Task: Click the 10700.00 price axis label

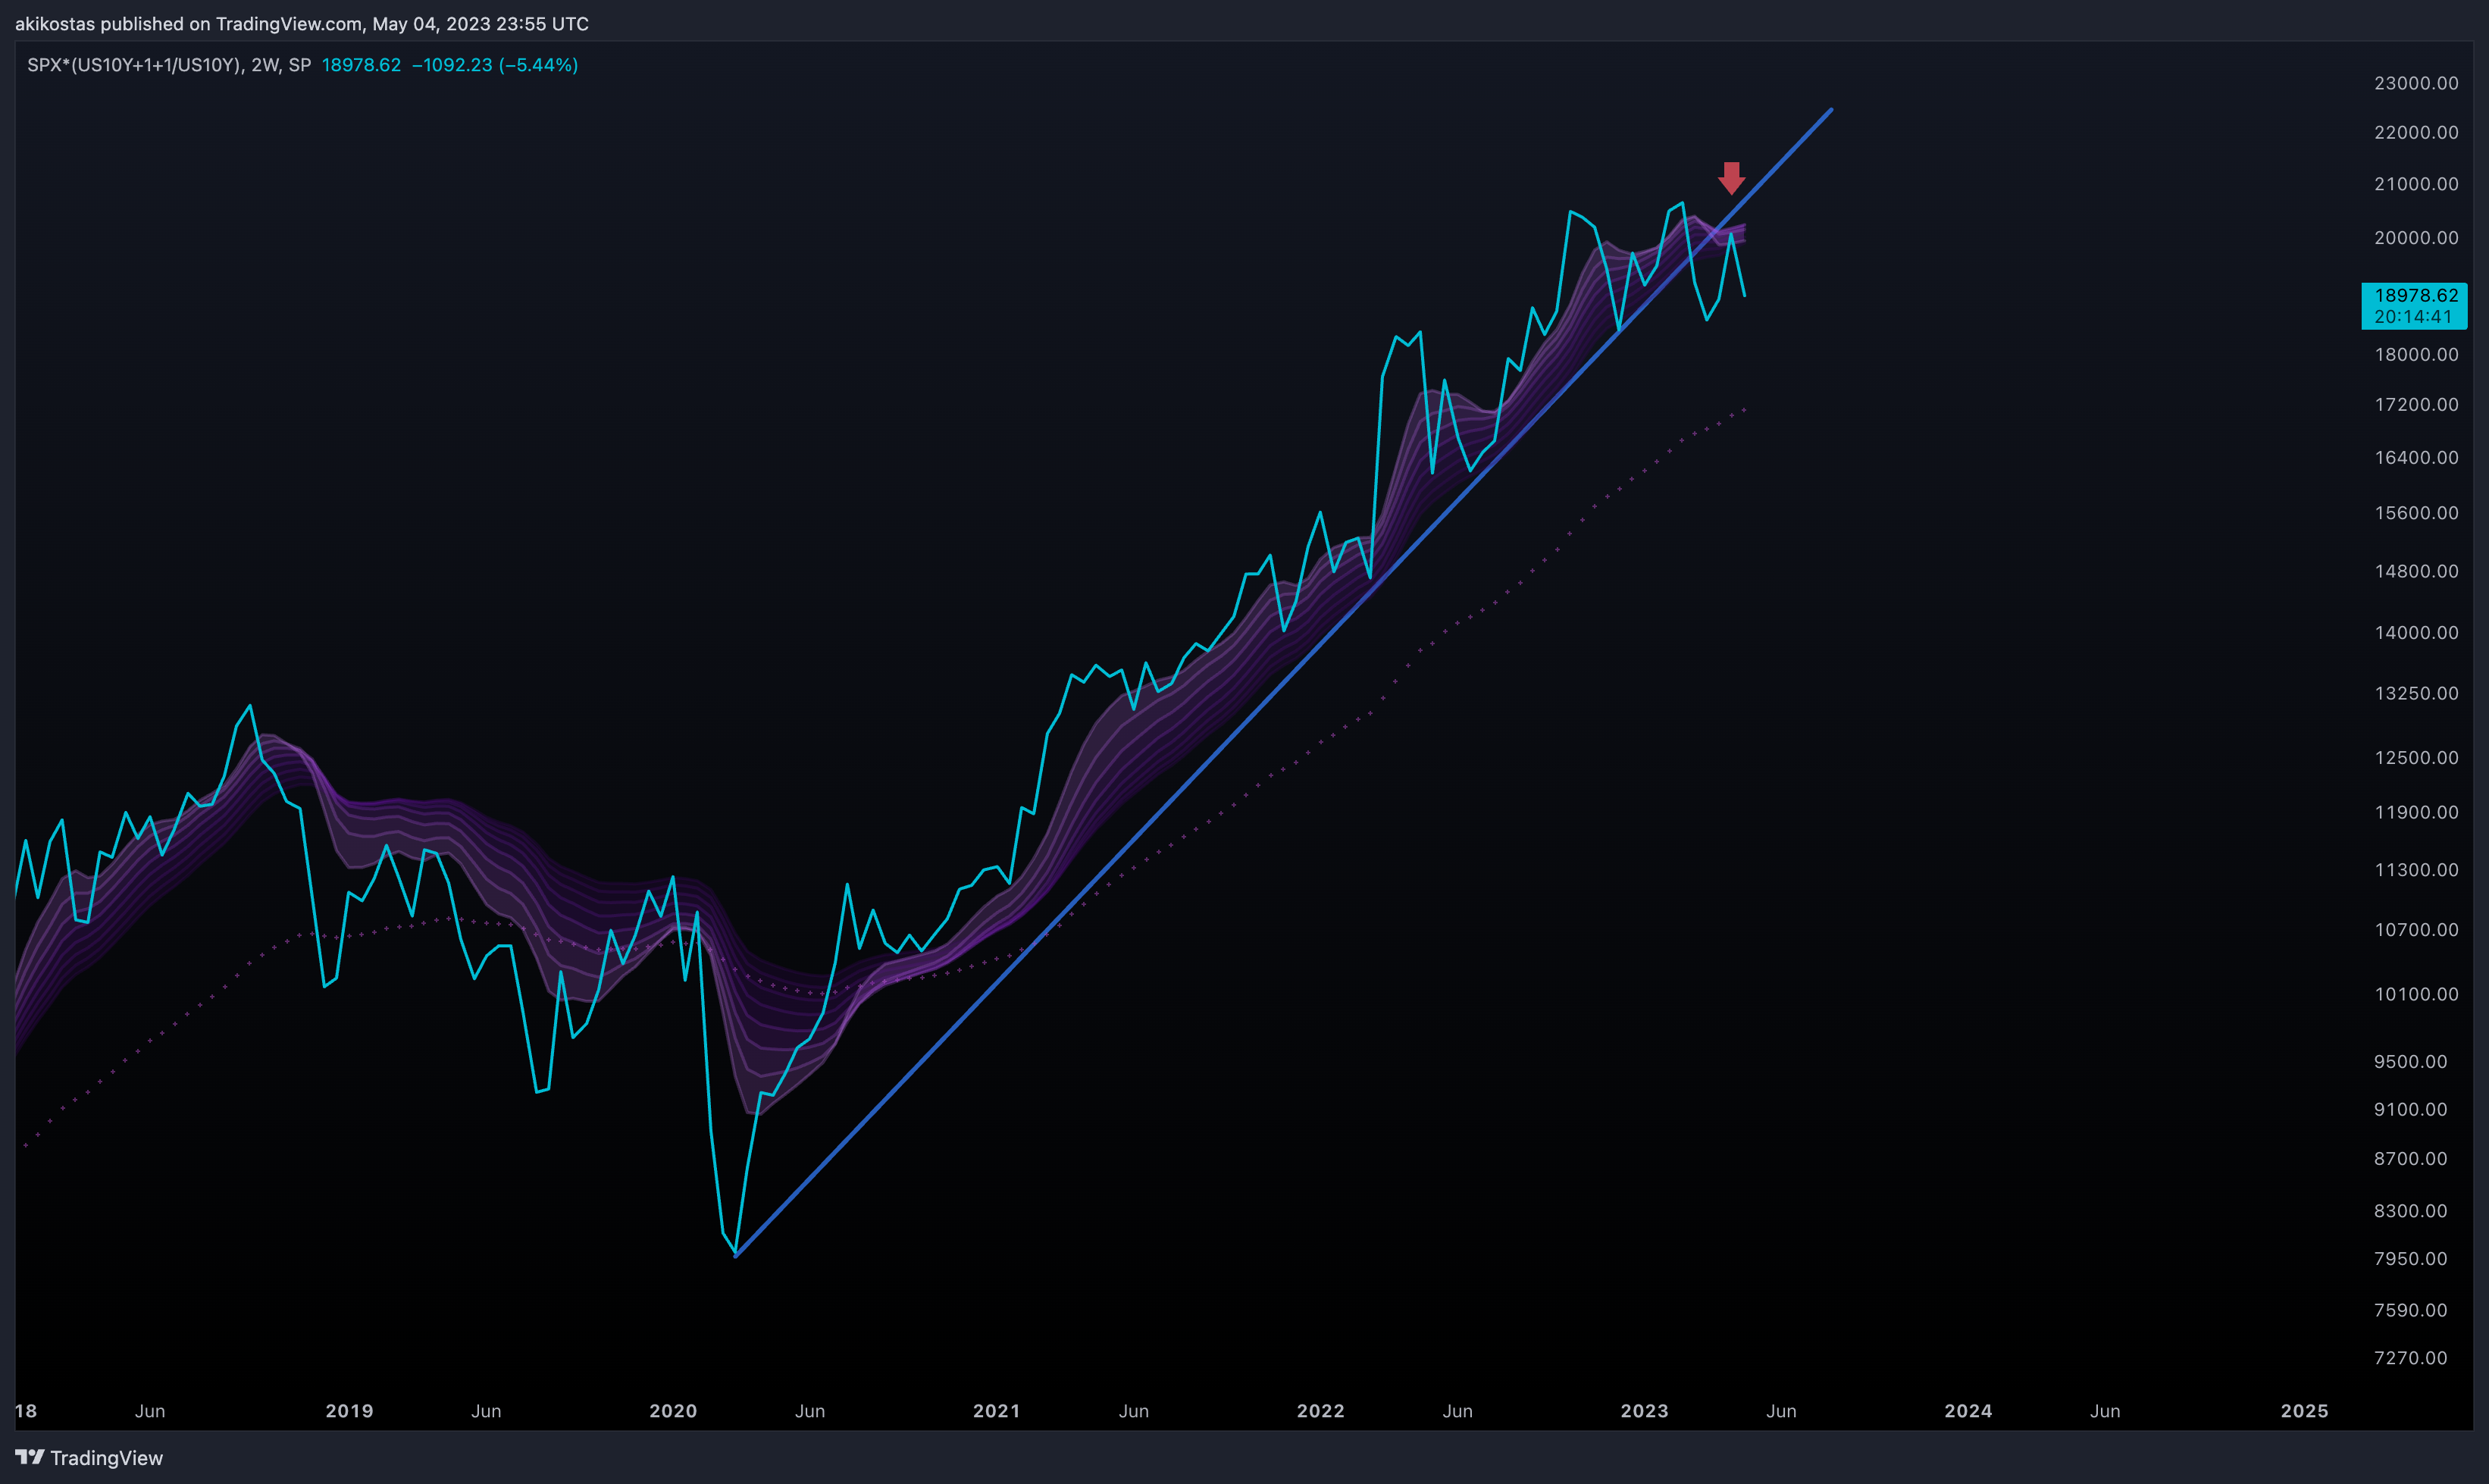Action: (2416, 930)
